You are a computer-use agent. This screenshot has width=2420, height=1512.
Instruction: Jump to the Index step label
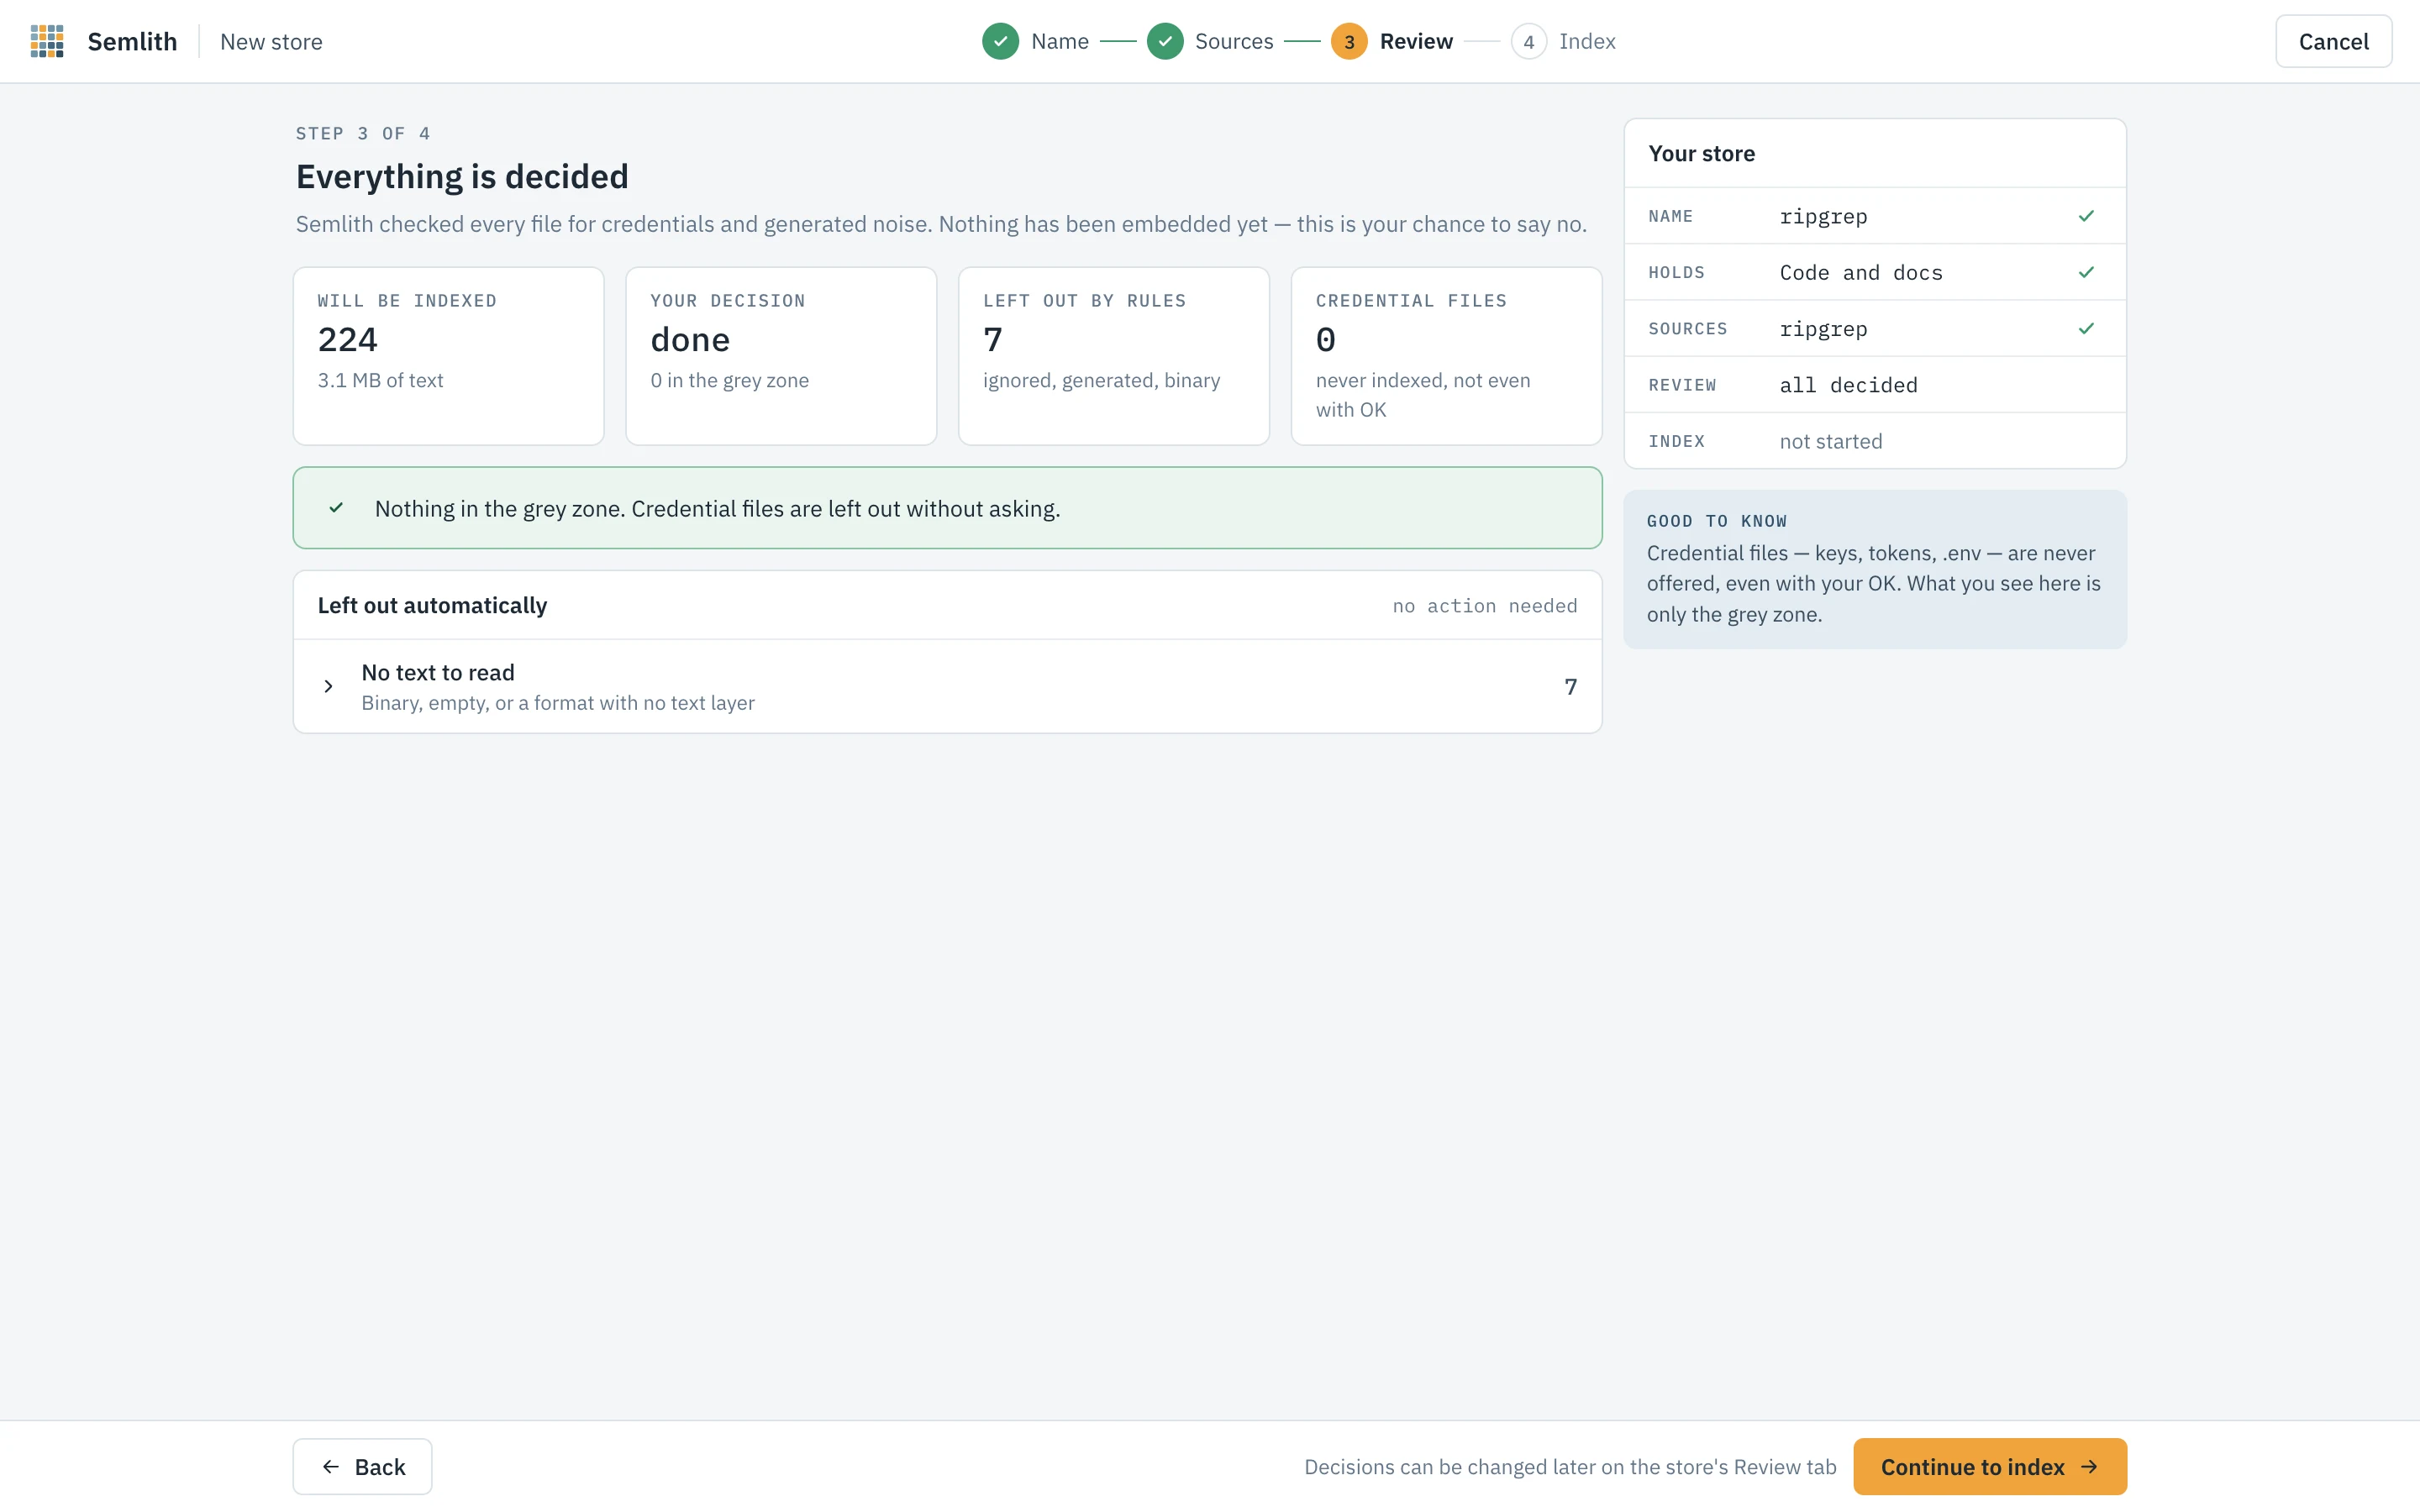coord(1587,41)
